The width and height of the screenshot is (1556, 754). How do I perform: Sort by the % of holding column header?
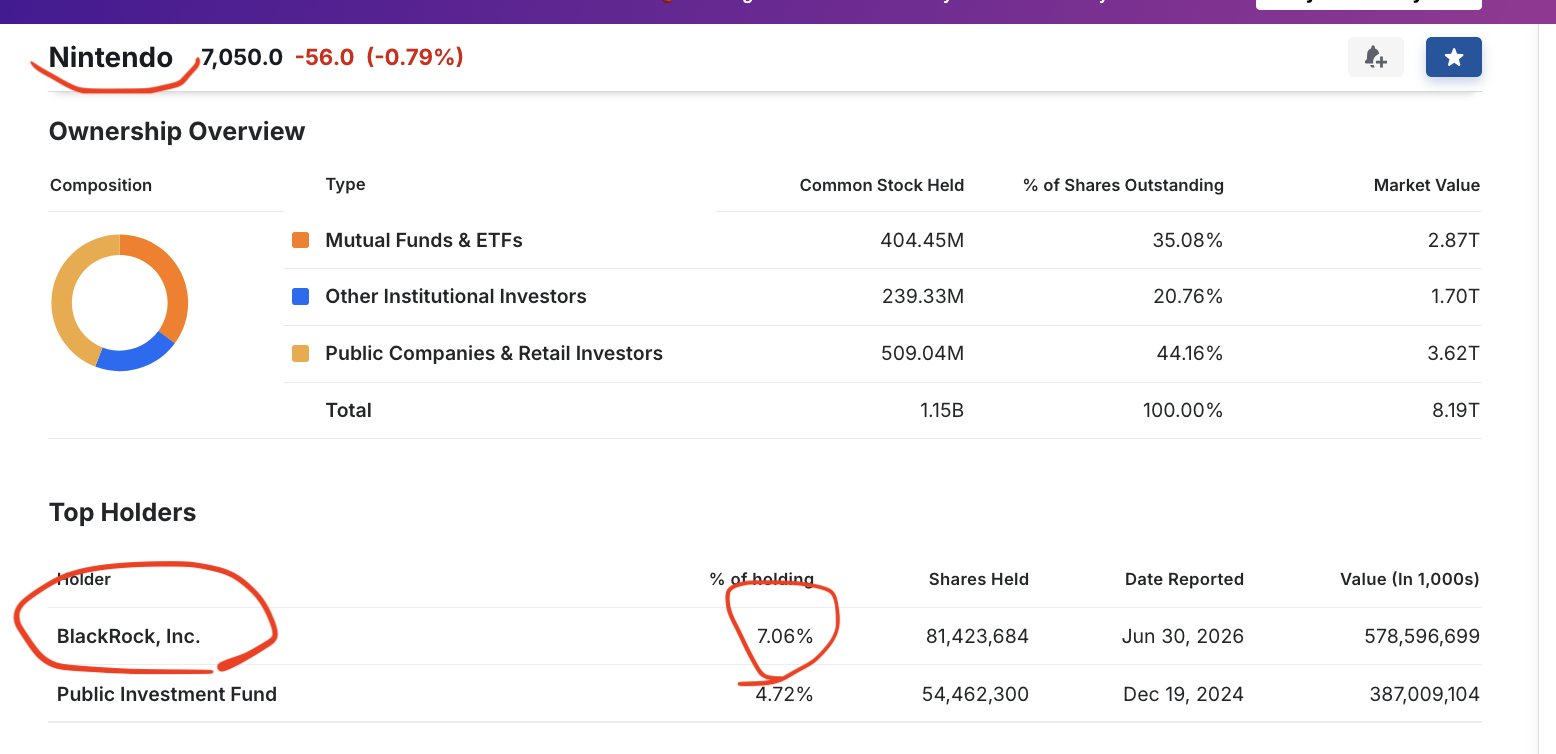click(x=762, y=579)
